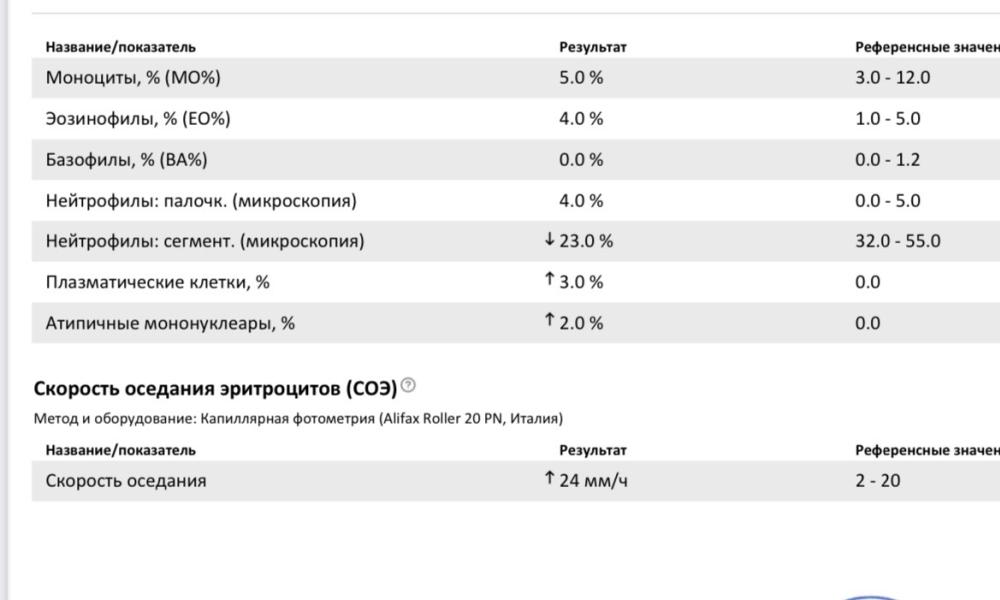Click the 2 - 20 reference range
Image resolution: width=1000 pixels, height=600 pixels.
click(x=878, y=481)
